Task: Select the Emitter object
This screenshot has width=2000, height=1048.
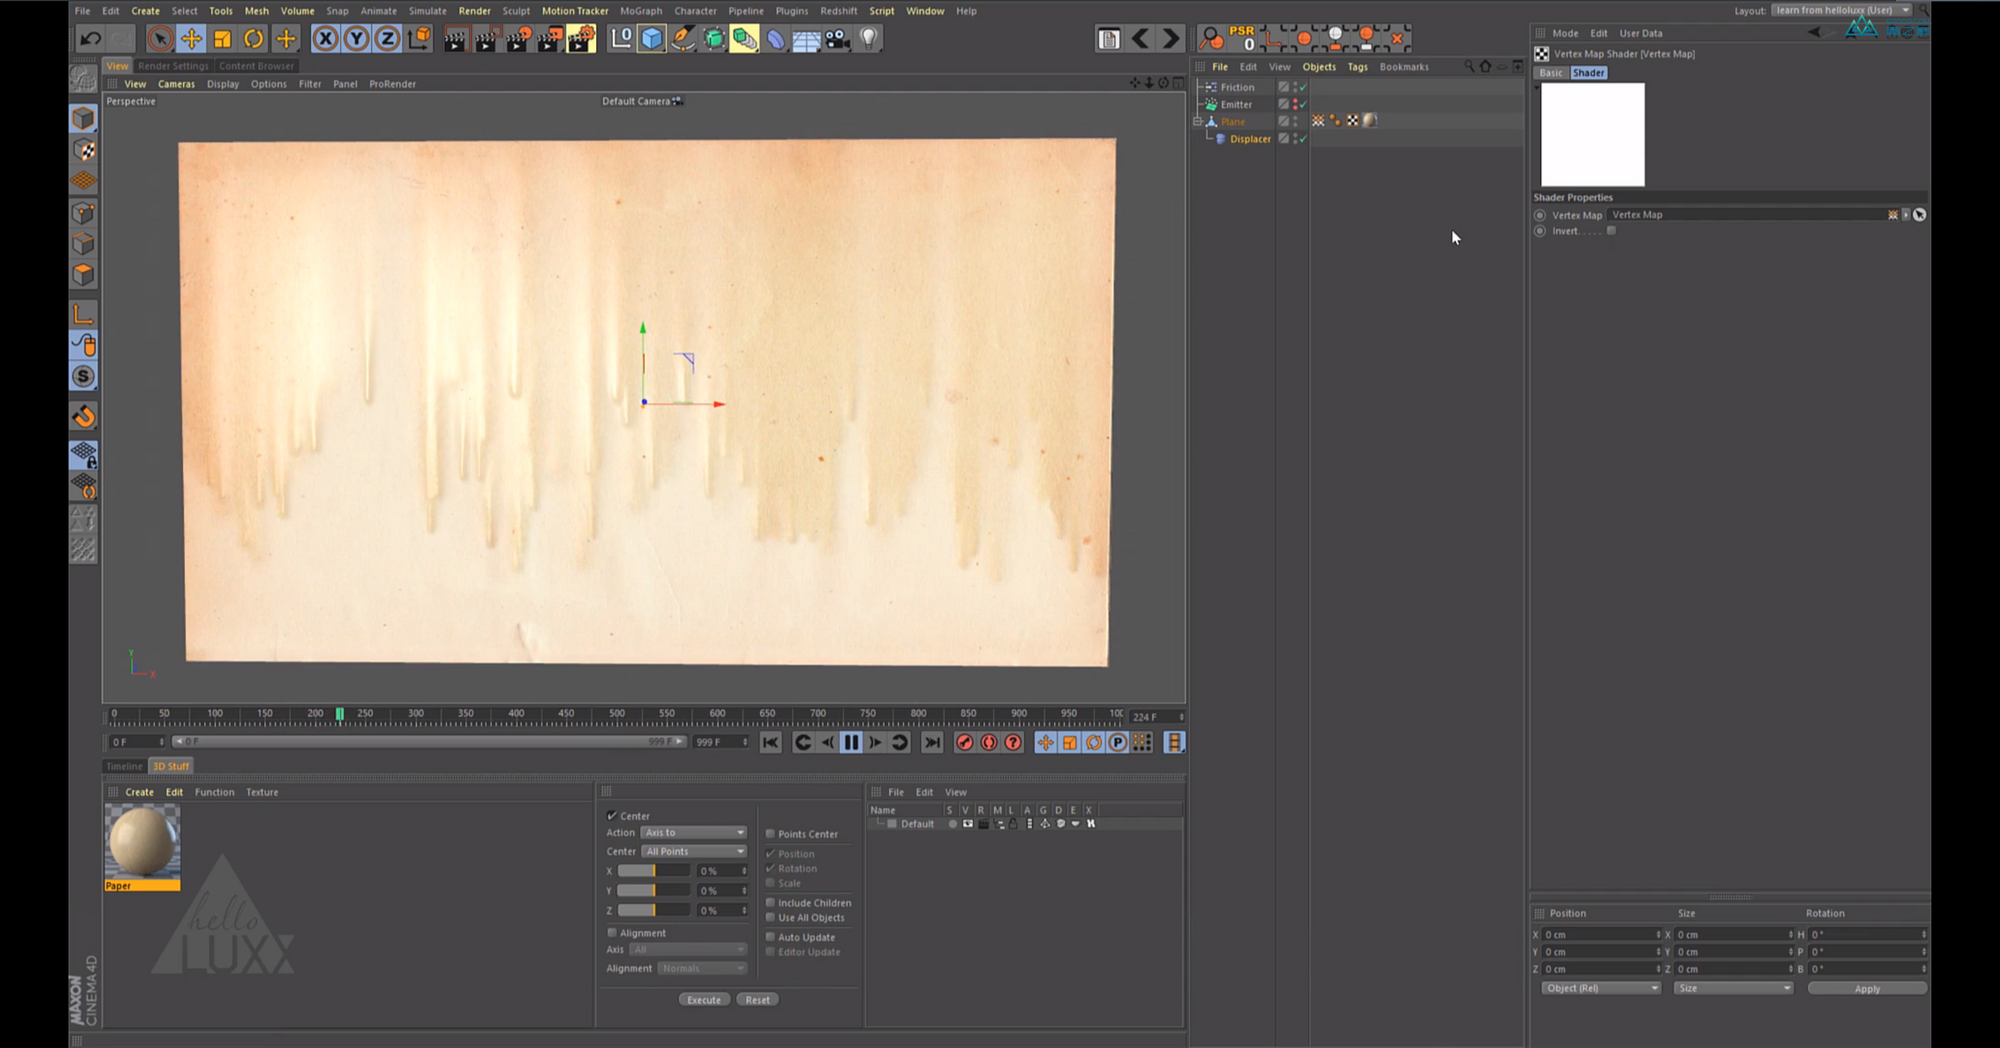Action: click(x=1236, y=104)
